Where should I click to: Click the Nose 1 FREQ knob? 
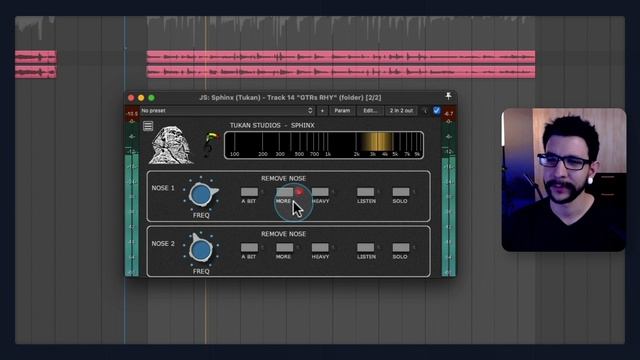tap(201, 194)
